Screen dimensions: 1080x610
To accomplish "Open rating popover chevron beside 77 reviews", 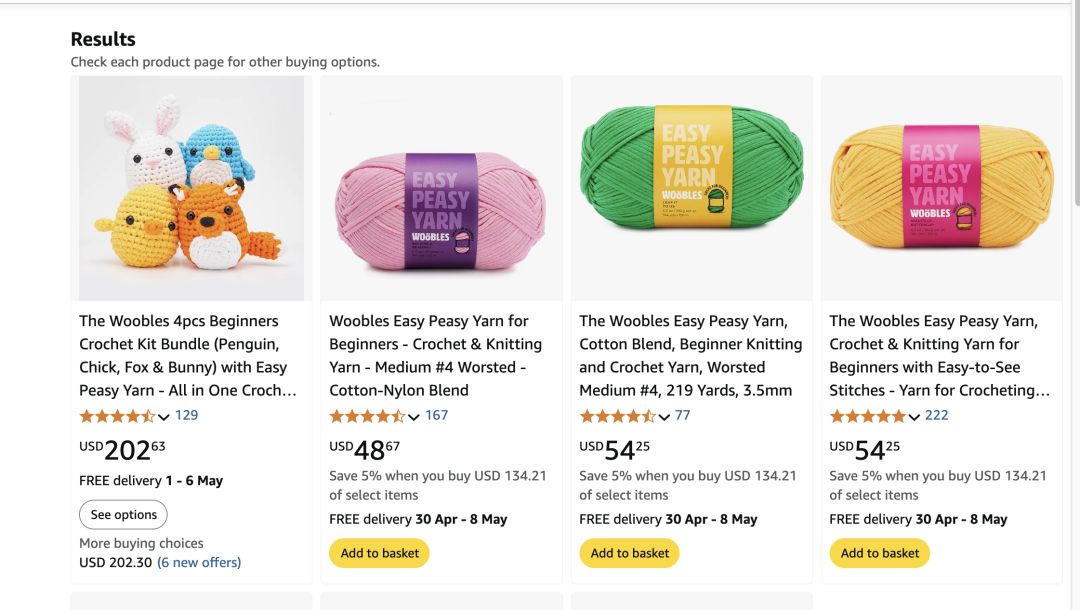I will 664,417.
